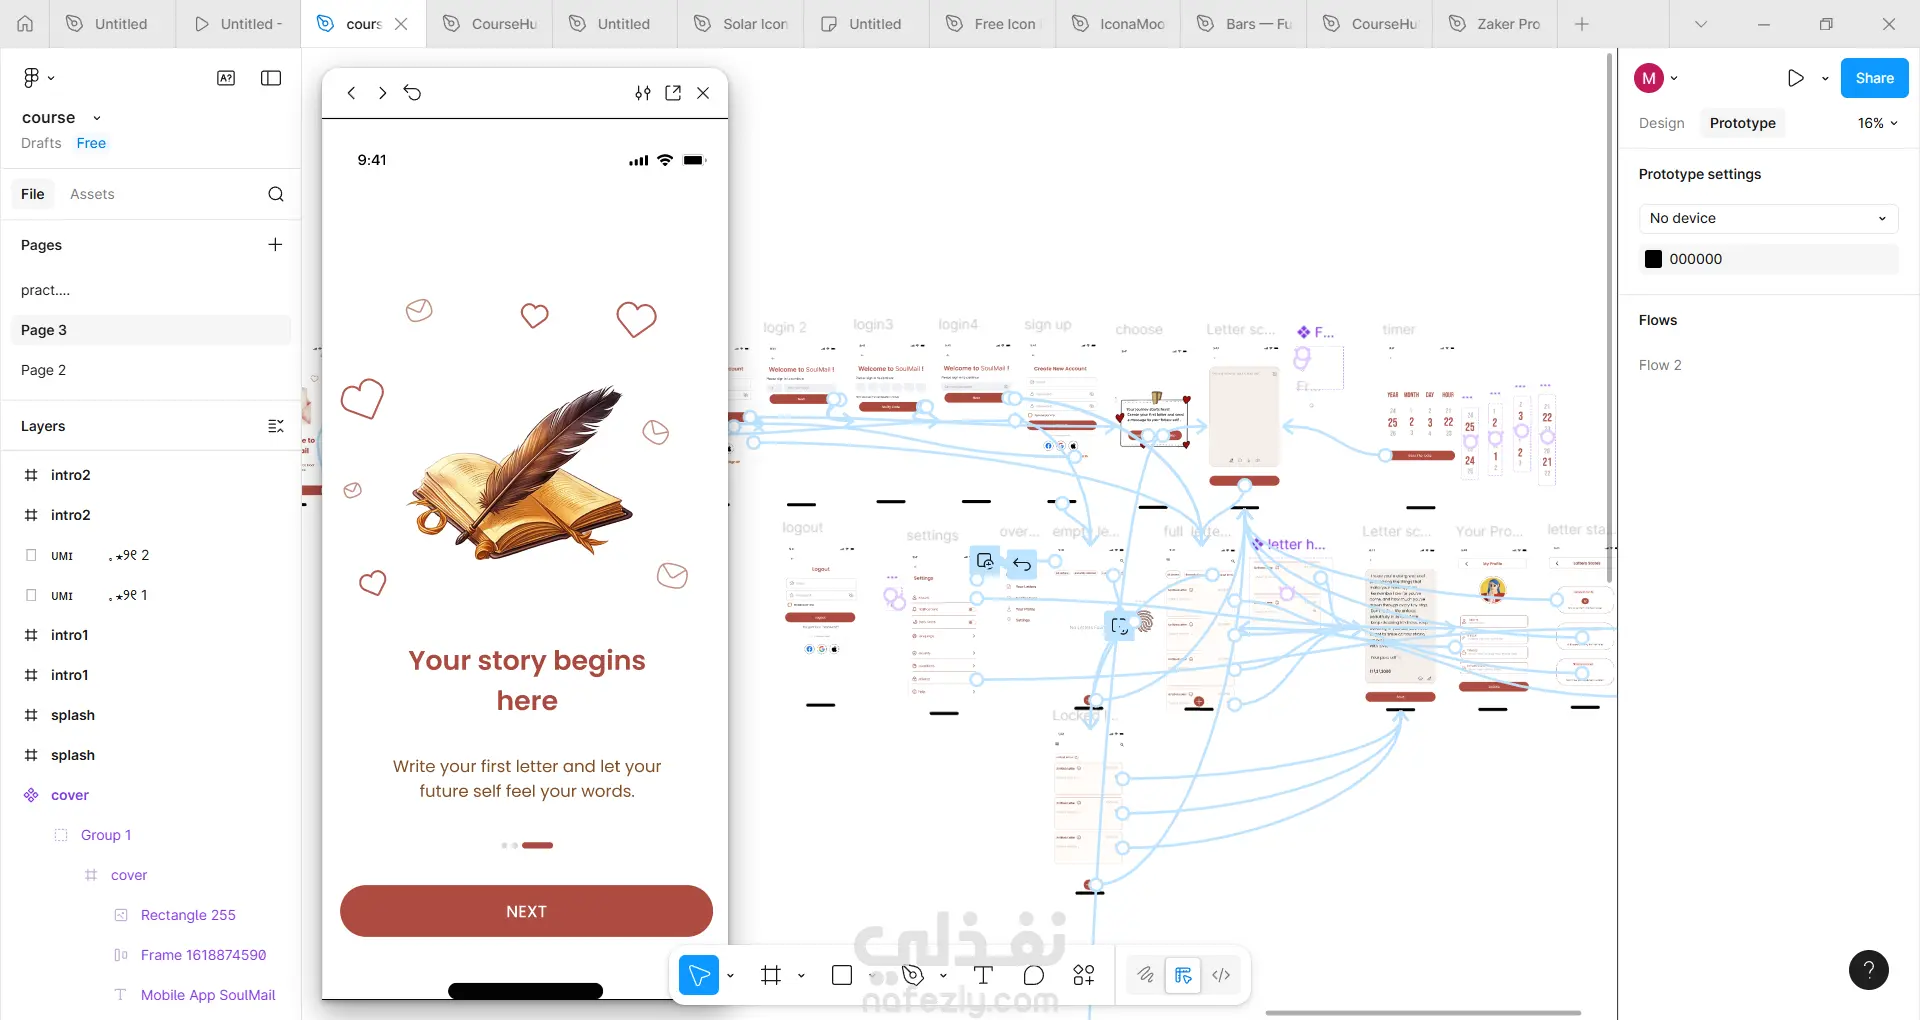Open a new browser tab plus icon
Viewport: 1920px width, 1020px height.
pyautogui.click(x=1582, y=24)
